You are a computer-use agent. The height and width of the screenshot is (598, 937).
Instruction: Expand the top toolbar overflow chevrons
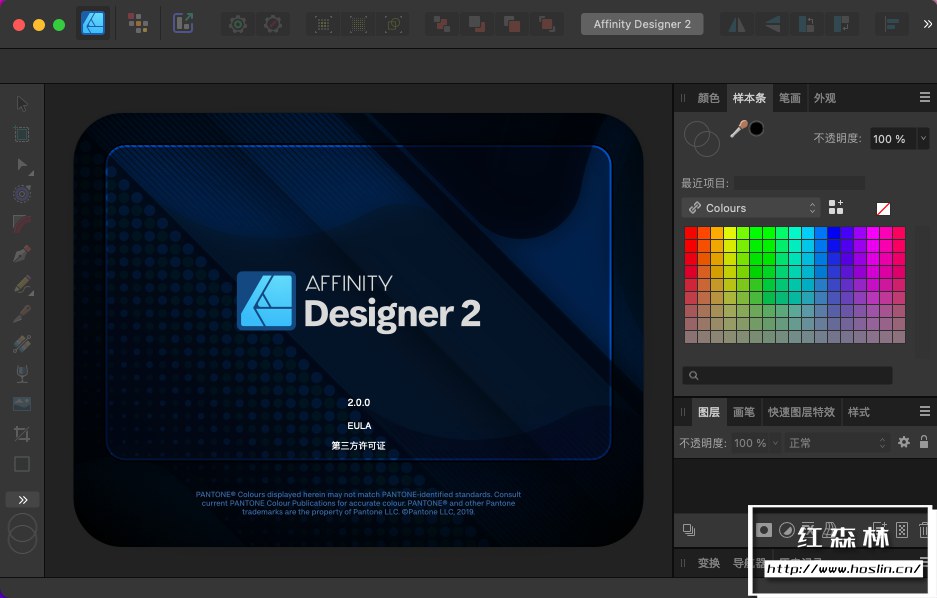(x=927, y=24)
